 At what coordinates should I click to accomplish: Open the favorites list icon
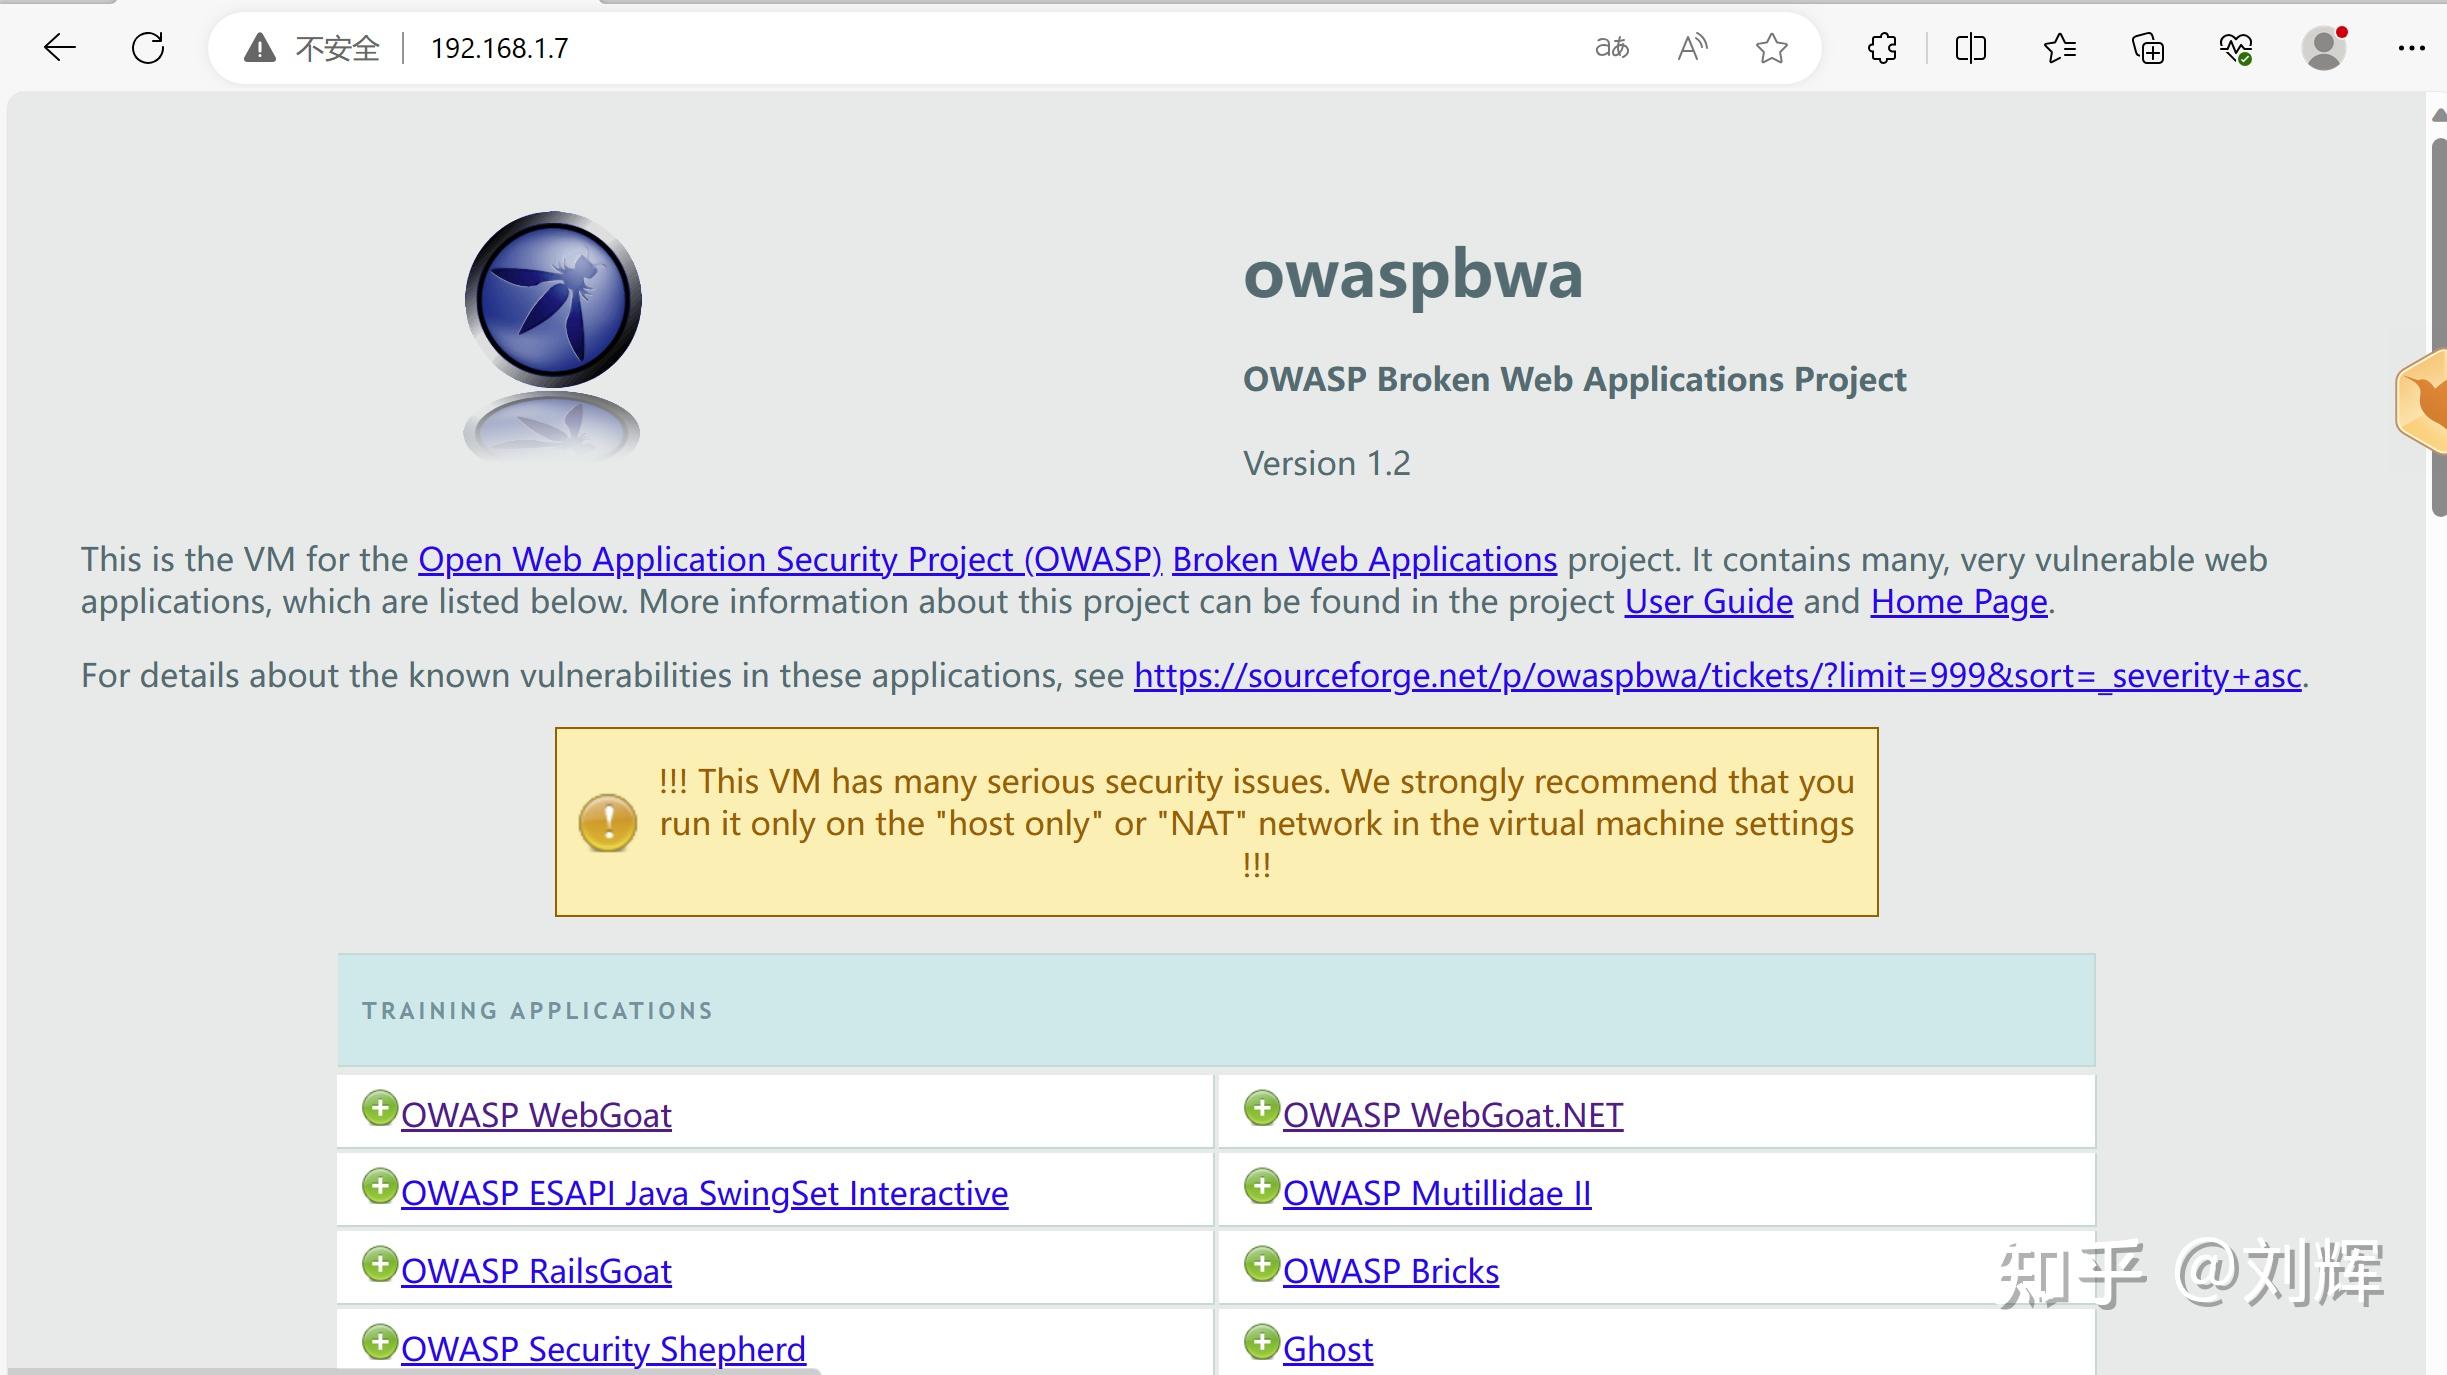[2059, 48]
